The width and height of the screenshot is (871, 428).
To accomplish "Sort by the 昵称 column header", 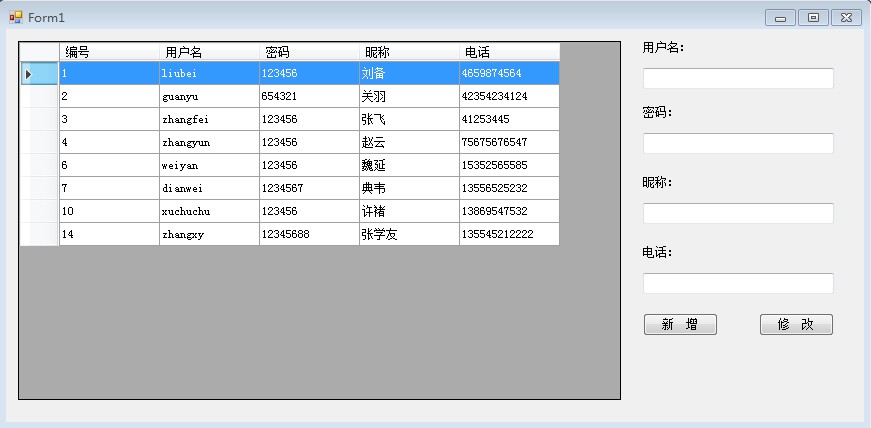I will tap(409, 52).
